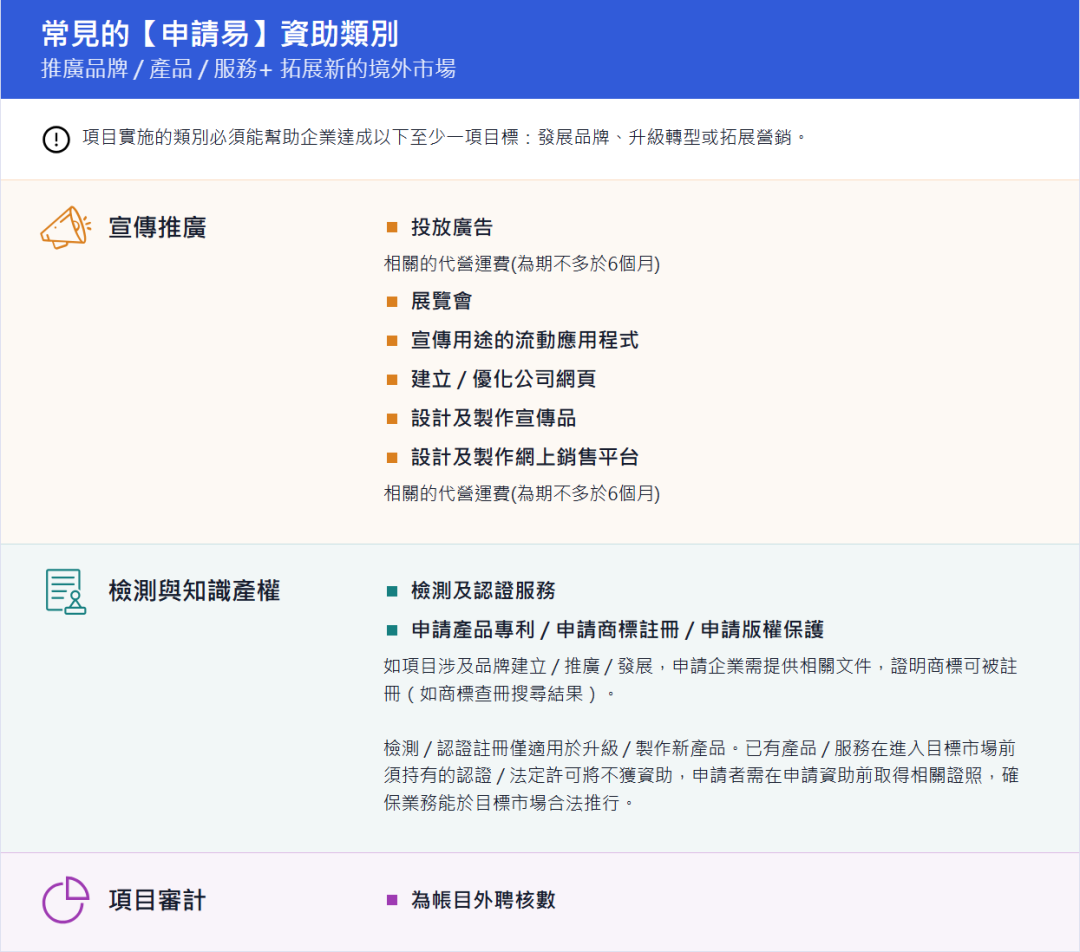The image size is (1080, 952).
Task: Click the 建立 / 優化公司網頁 item
Action: click(x=503, y=379)
